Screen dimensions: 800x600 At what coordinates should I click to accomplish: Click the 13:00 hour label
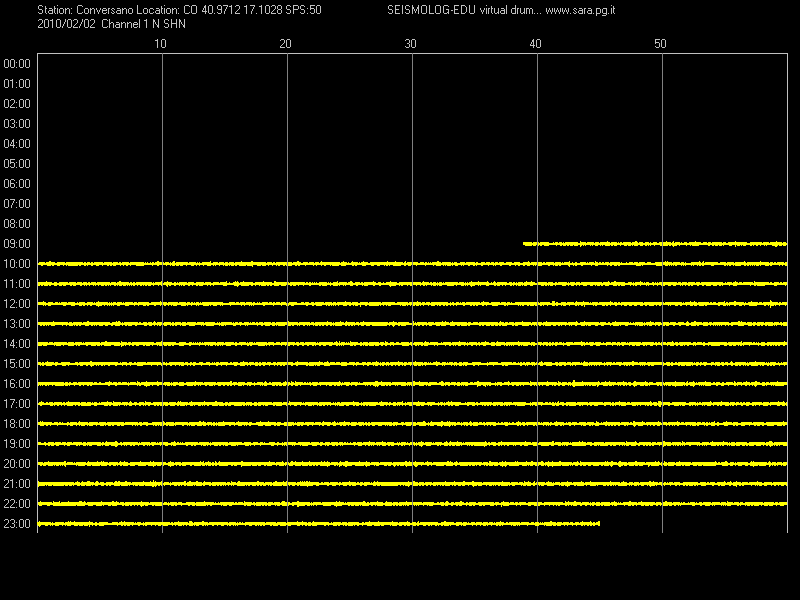17,323
